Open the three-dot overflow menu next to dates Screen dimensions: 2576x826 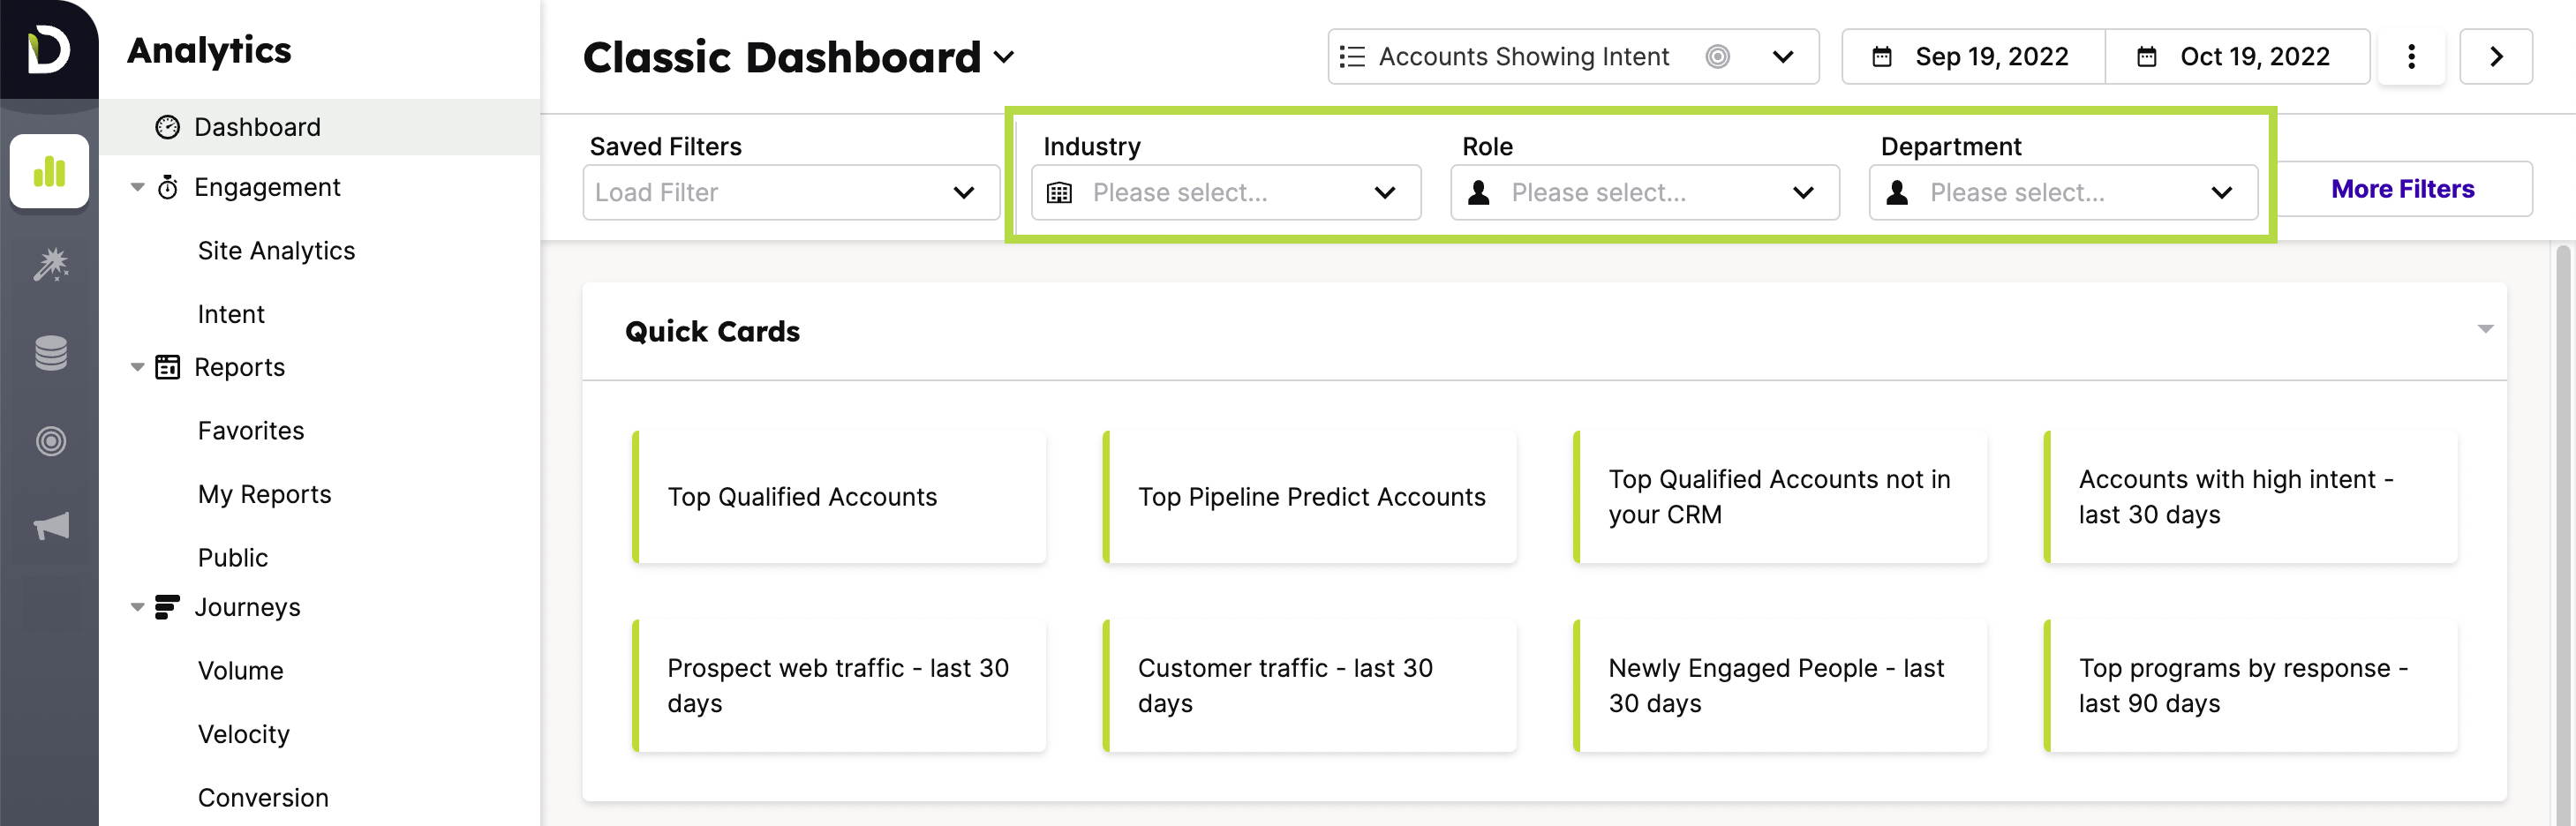pos(2411,57)
